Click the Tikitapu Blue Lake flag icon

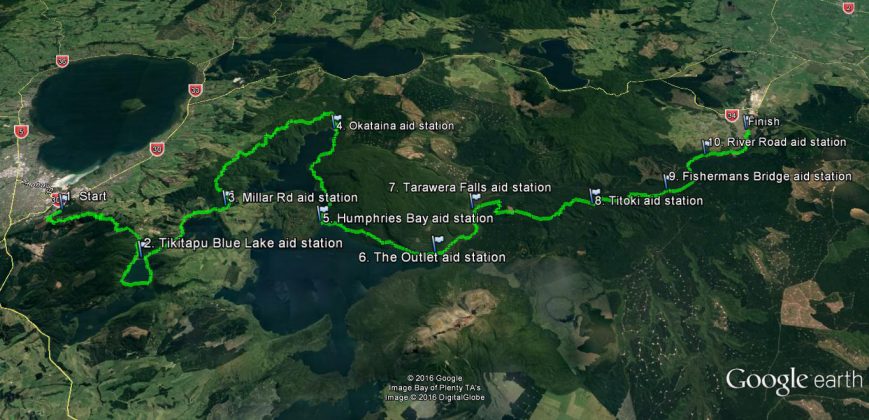[141, 247]
